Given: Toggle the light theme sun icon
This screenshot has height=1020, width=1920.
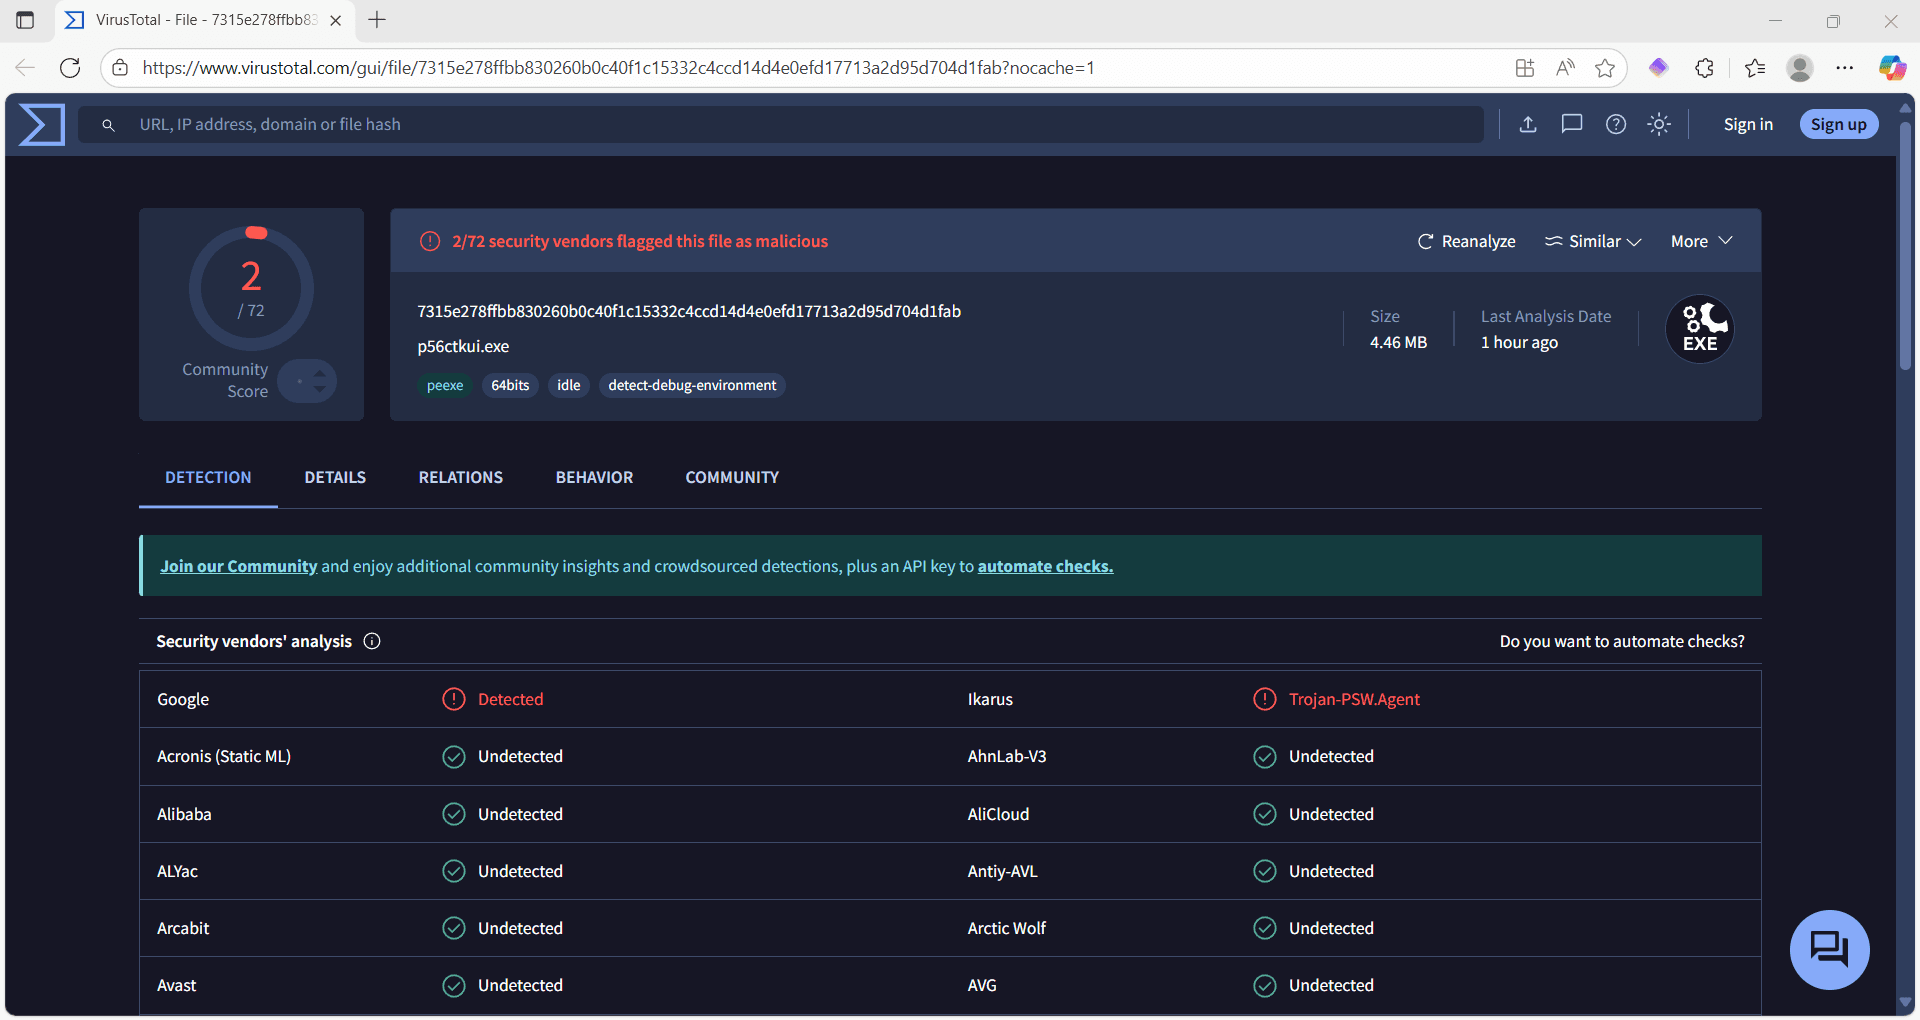Looking at the screenshot, I should (x=1659, y=124).
